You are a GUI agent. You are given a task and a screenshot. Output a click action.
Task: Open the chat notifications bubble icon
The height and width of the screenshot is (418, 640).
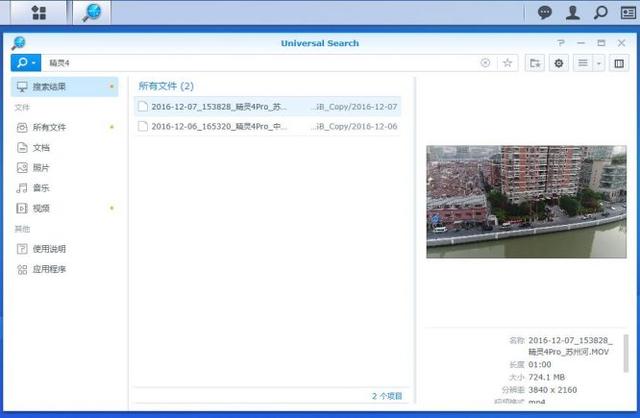tap(544, 13)
